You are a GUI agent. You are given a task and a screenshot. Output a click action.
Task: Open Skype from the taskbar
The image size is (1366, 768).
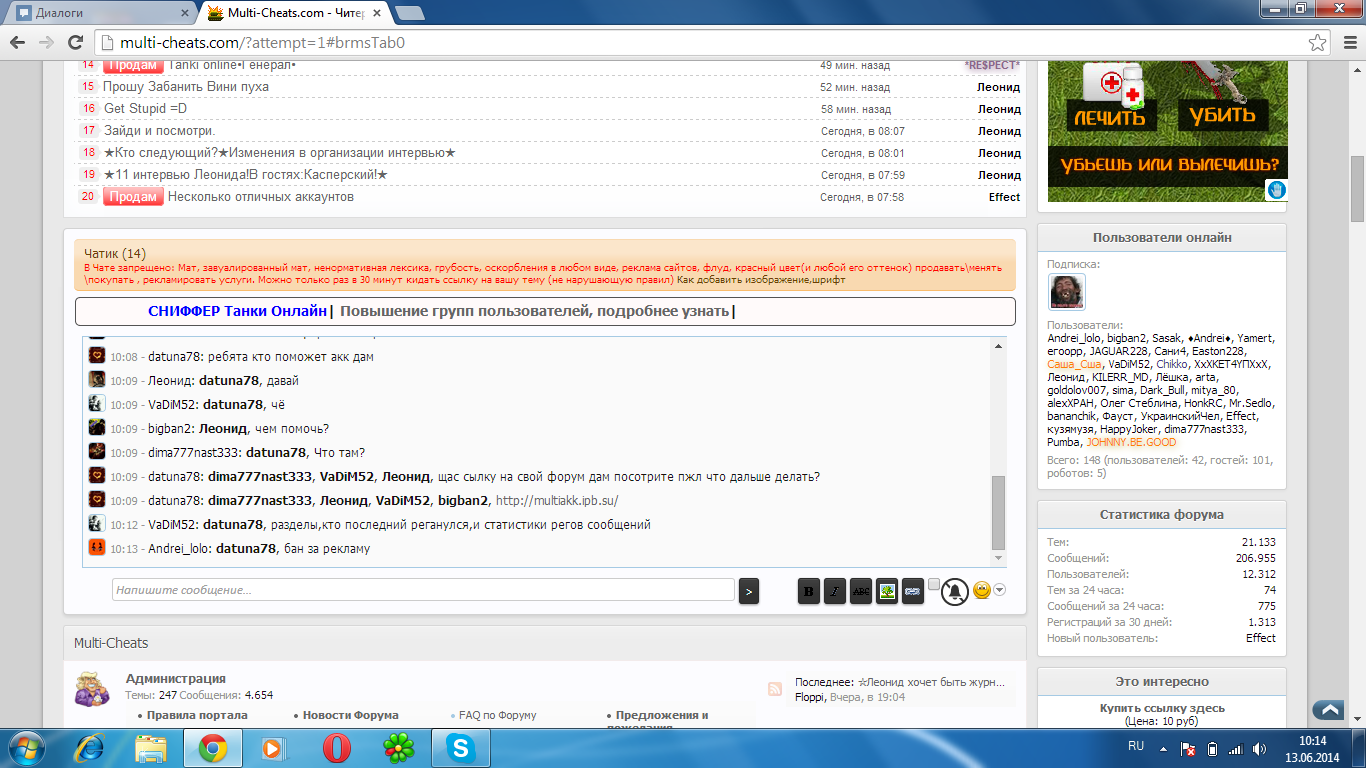460,747
